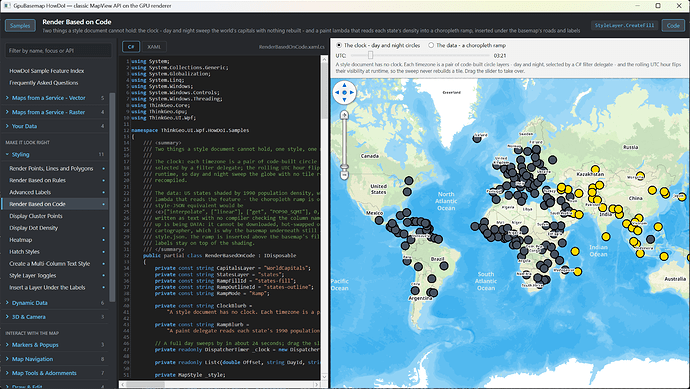Expand the 'Markers & Popups' group

click(x=55, y=345)
